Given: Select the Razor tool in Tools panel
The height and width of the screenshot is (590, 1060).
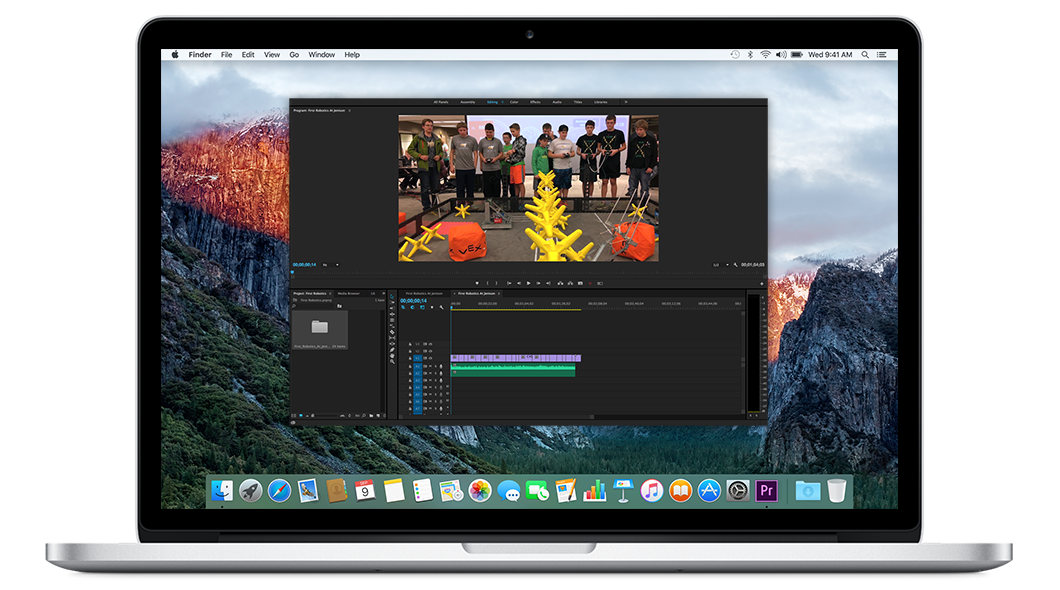Looking at the screenshot, I should [392, 331].
